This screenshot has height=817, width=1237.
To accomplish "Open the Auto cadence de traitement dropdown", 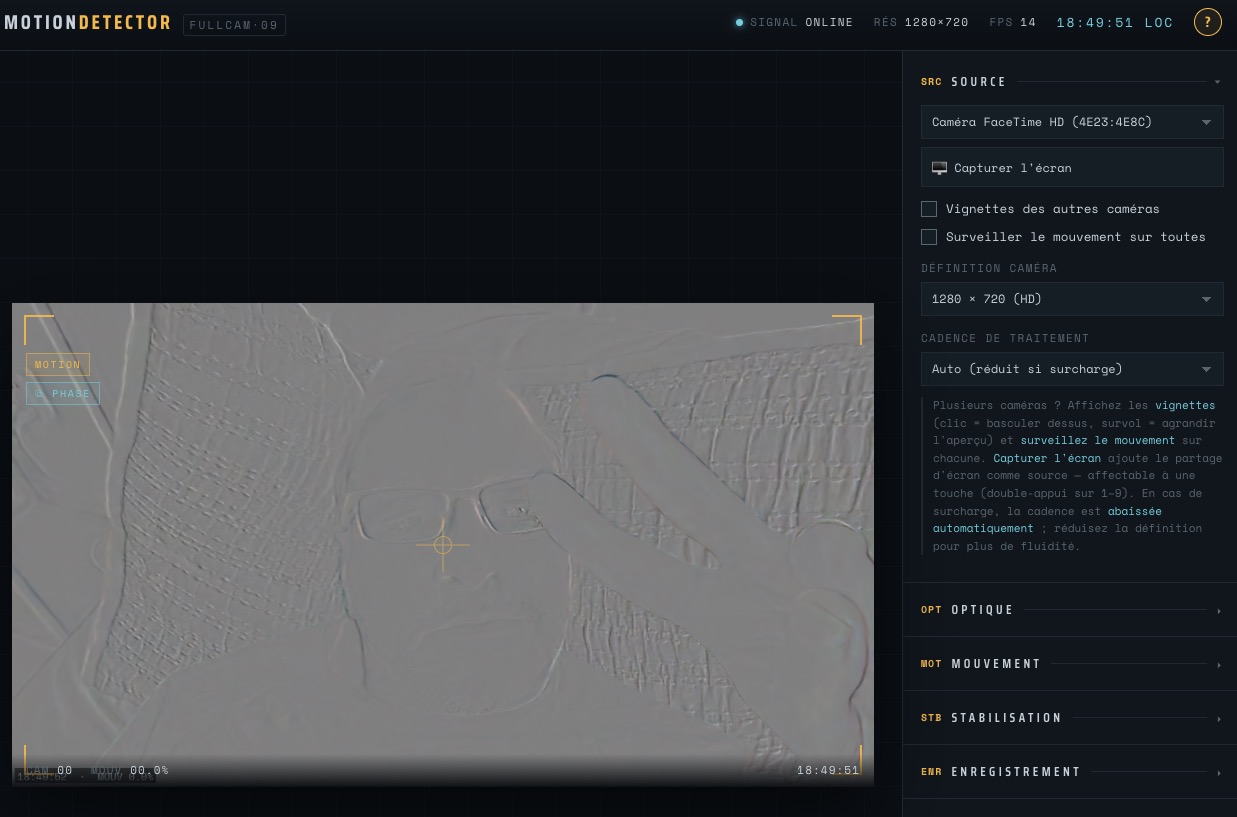I will coord(1072,369).
